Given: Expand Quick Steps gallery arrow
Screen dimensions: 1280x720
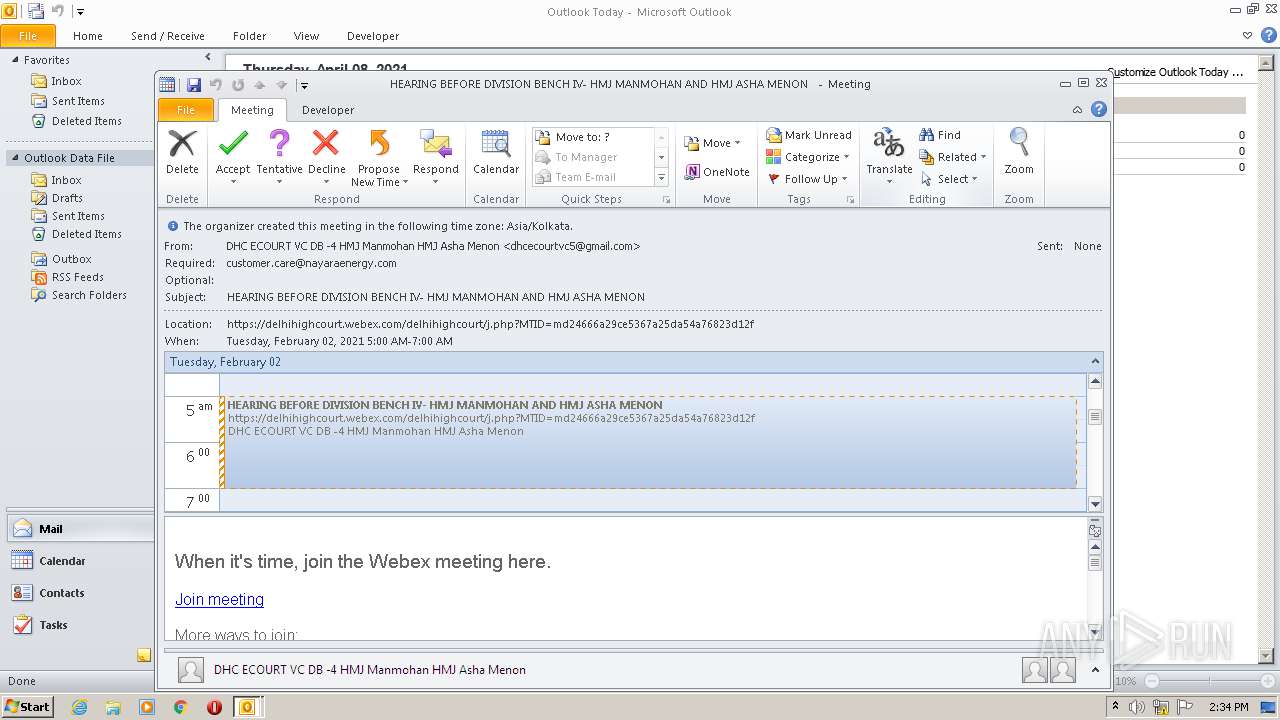Looking at the screenshot, I should coord(661,177).
